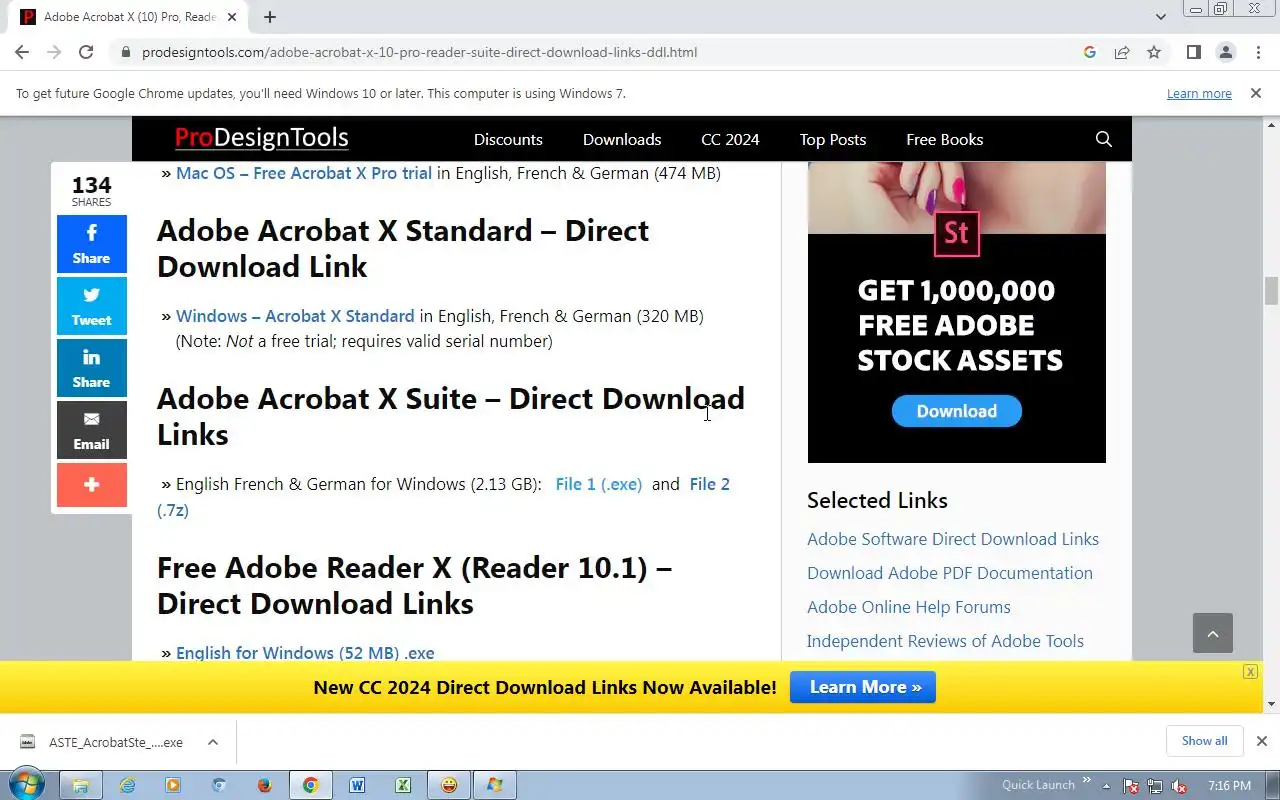Click the ProDesignTools site logo
Screen dimensions: 1280x800
(262, 138)
